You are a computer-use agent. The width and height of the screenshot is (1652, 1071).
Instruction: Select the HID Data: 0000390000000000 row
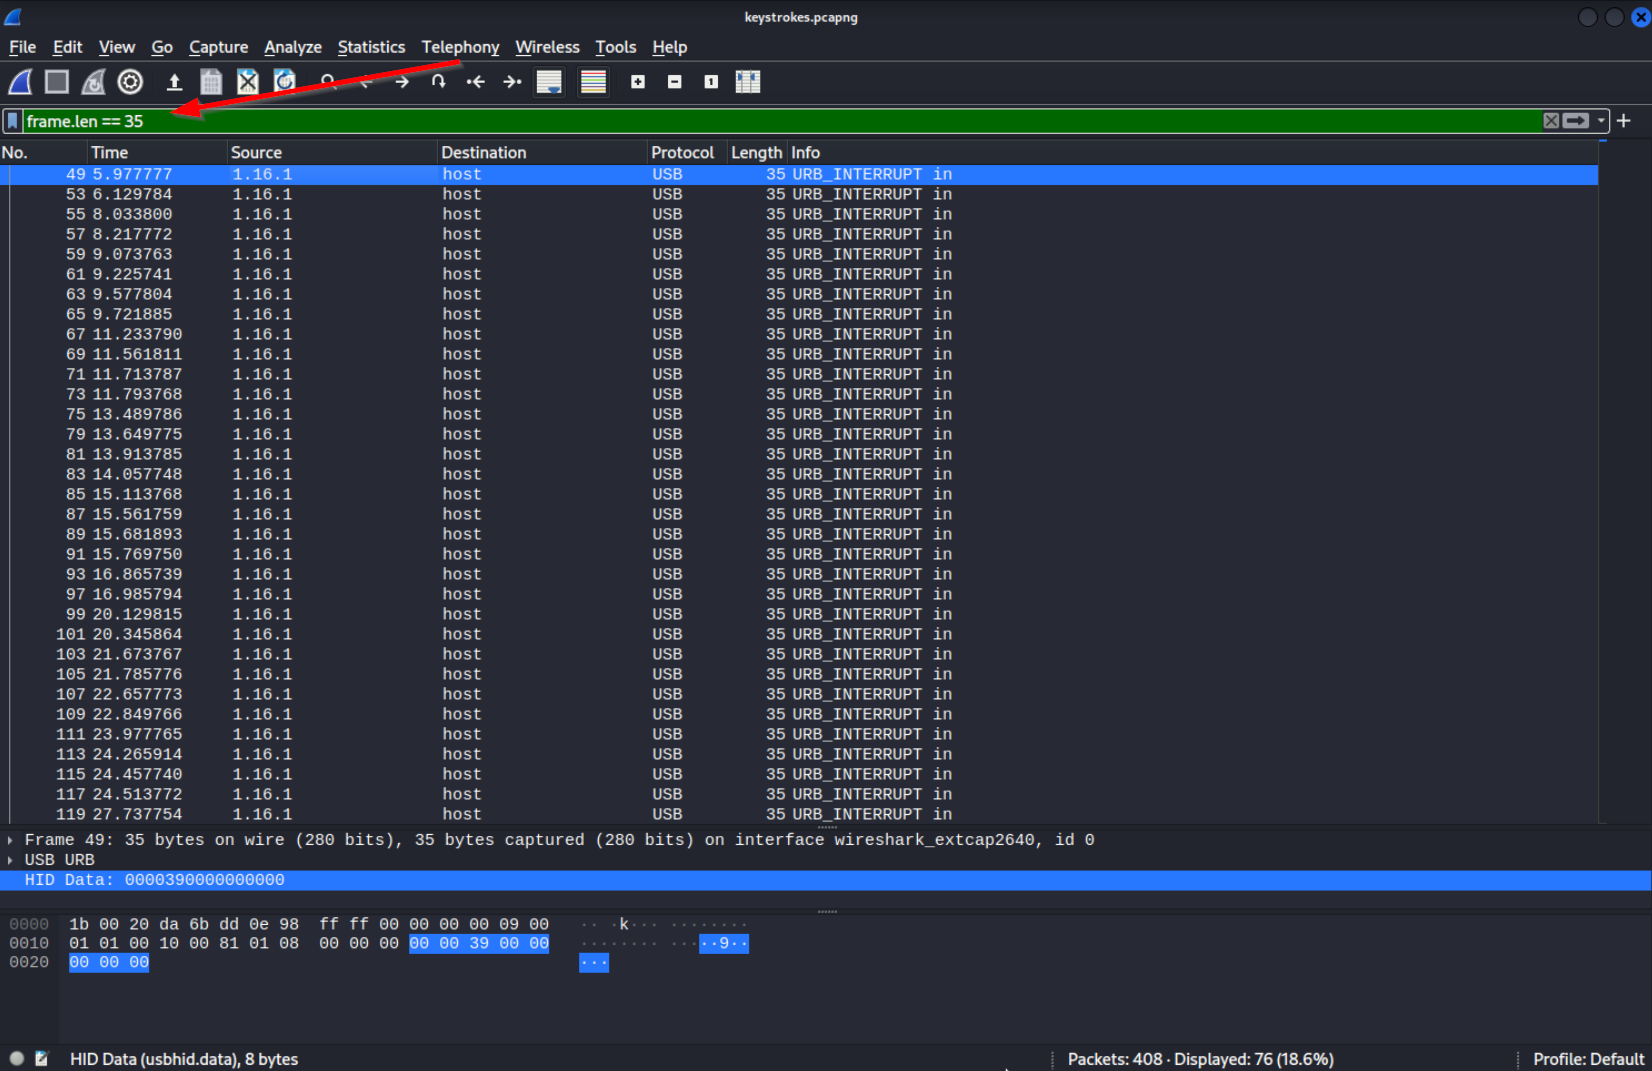[826, 880]
